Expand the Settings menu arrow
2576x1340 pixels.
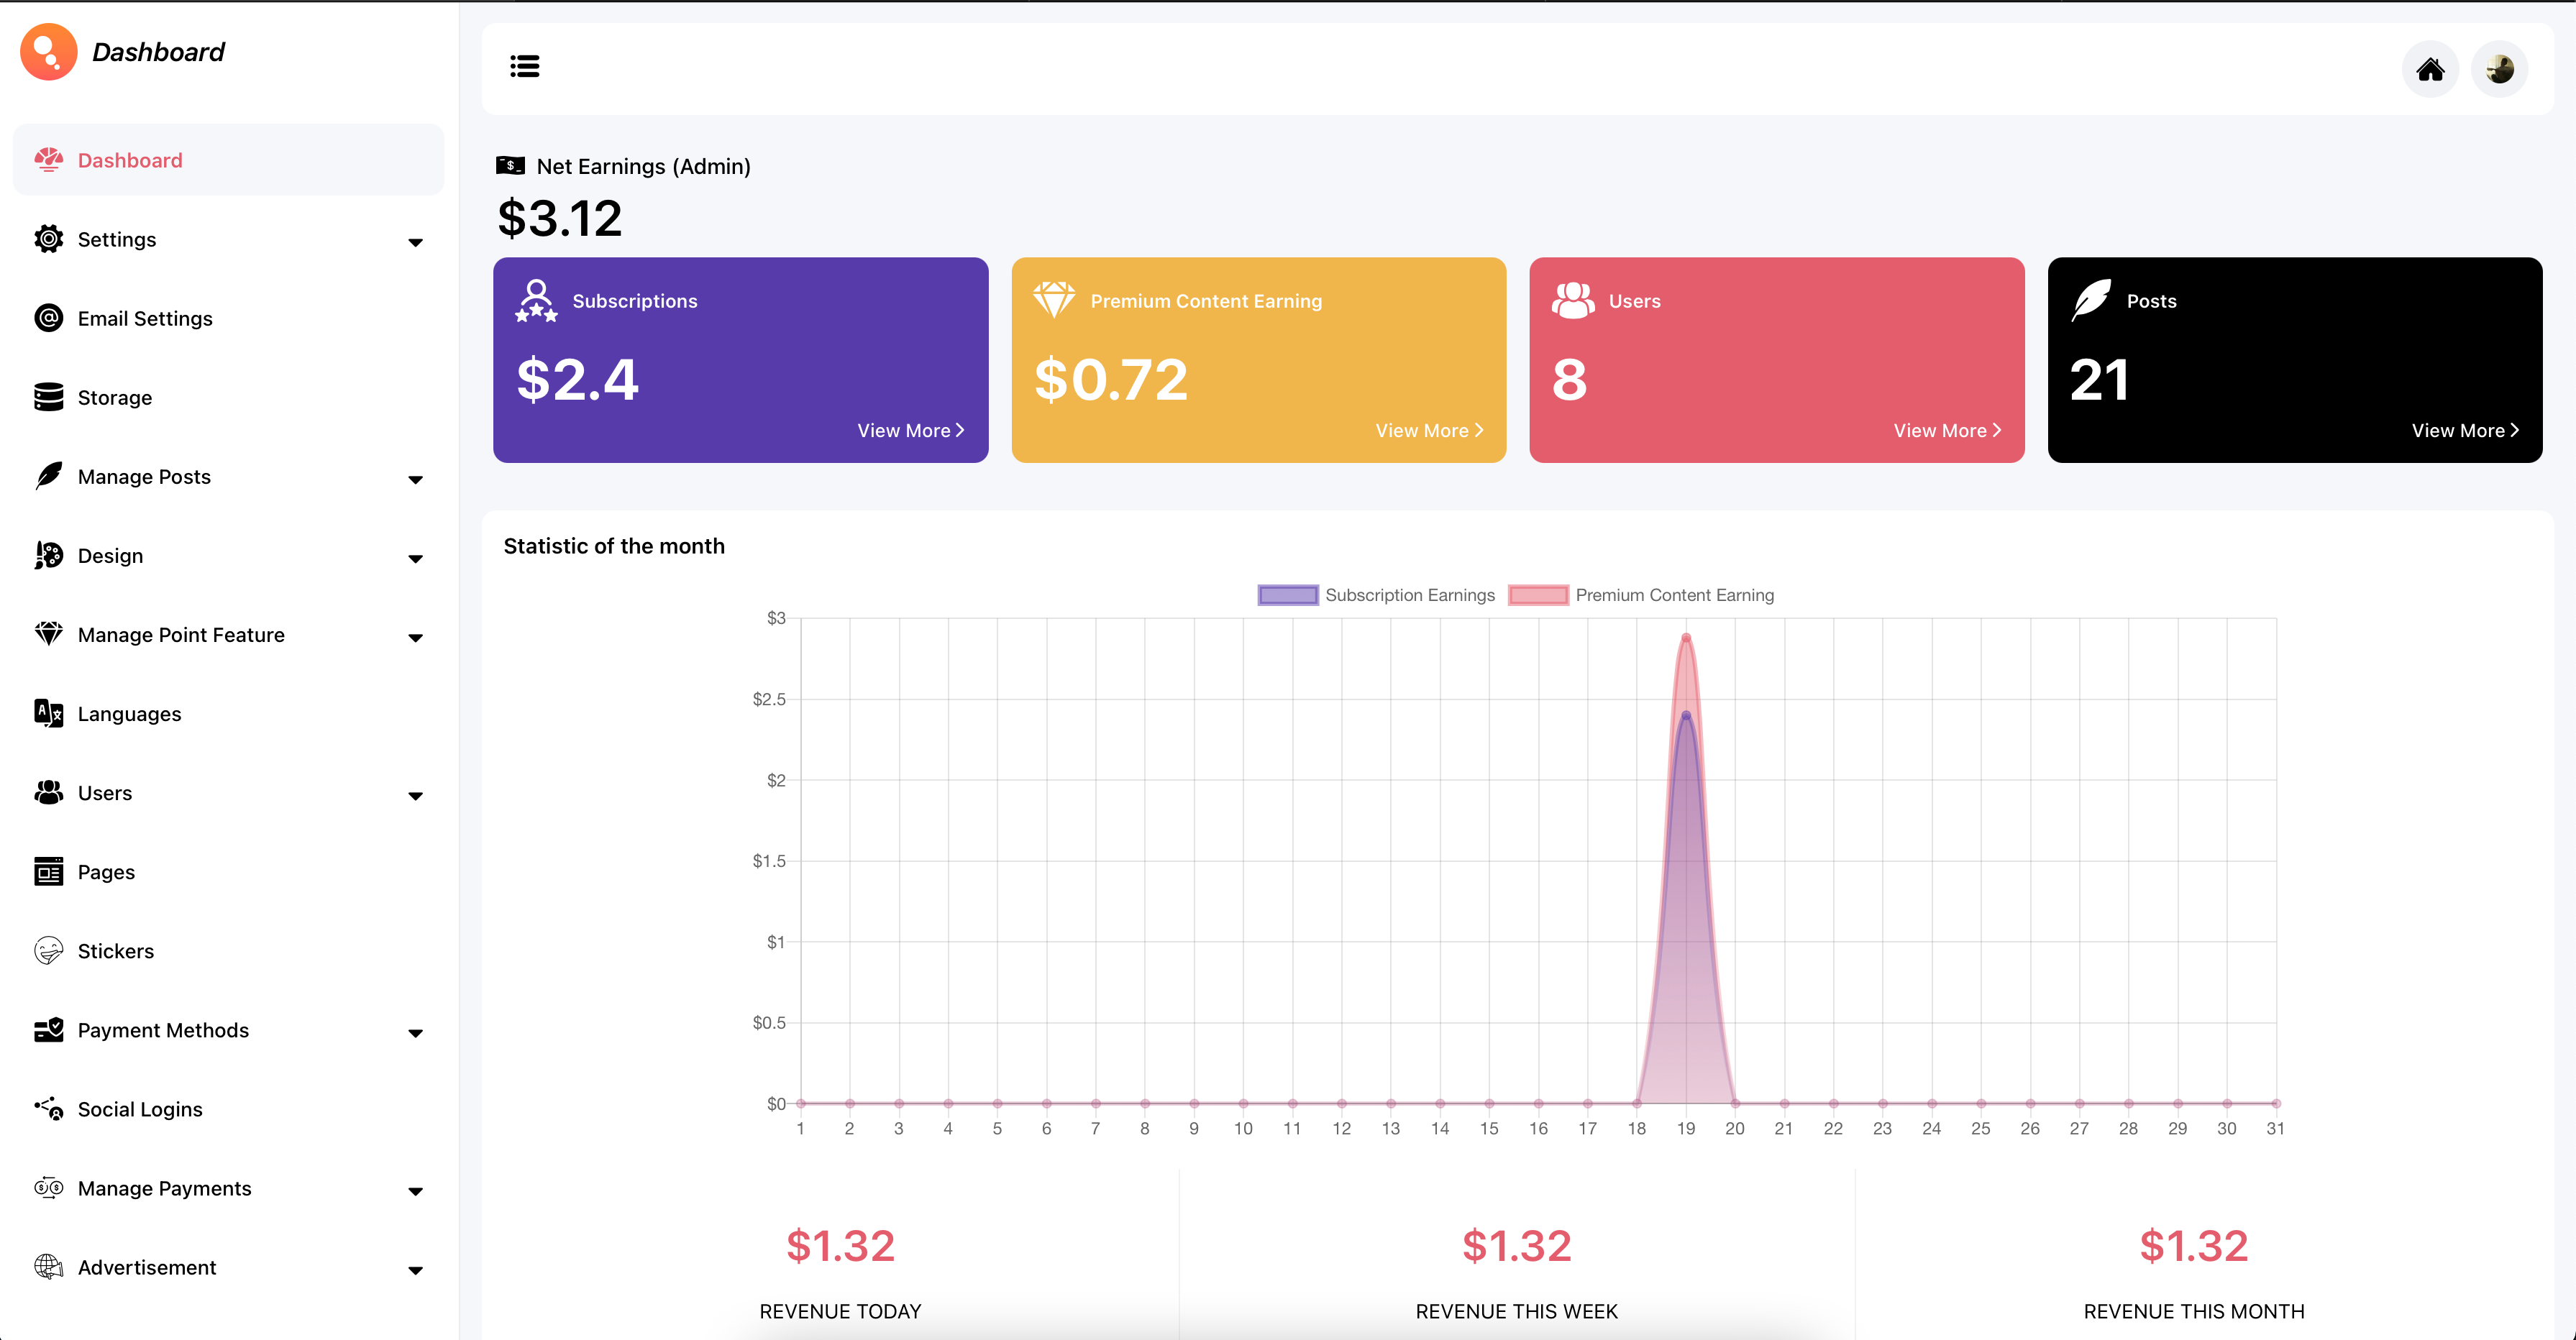coord(415,242)
